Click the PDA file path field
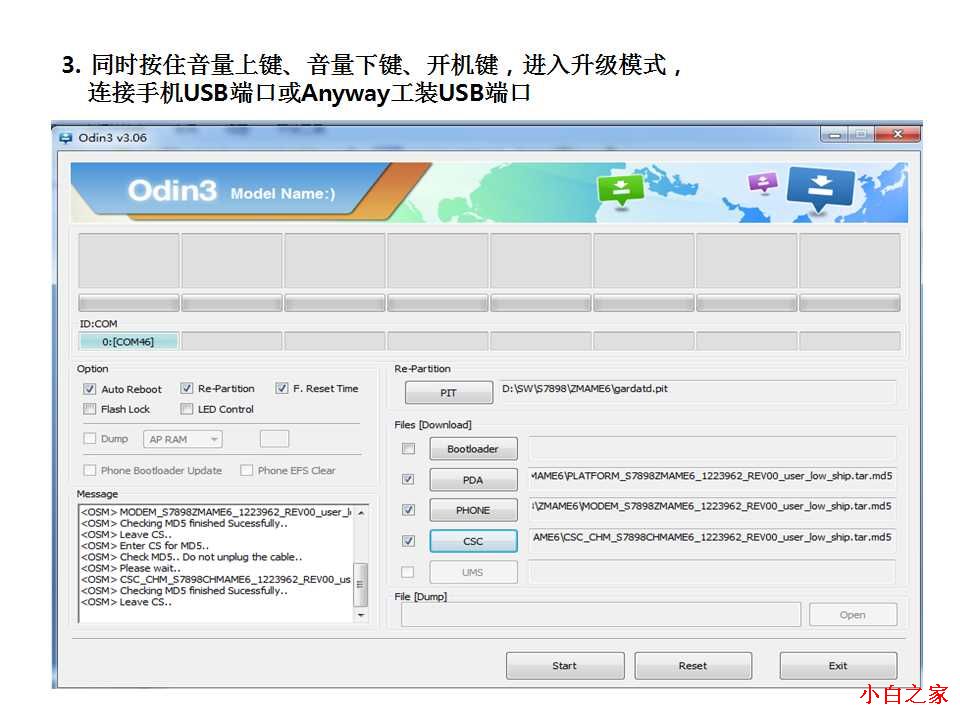This screenshot has width=960, height=720. pyautogui.click(x=713, y=478)
